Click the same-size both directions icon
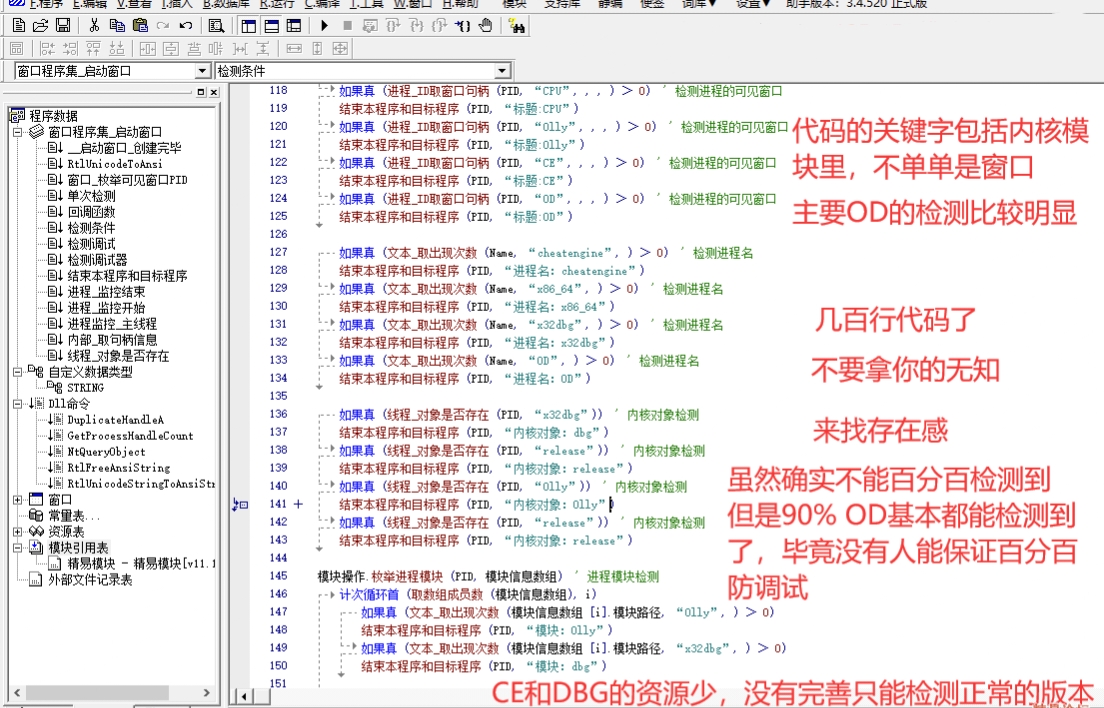 (x=340, y=49)
